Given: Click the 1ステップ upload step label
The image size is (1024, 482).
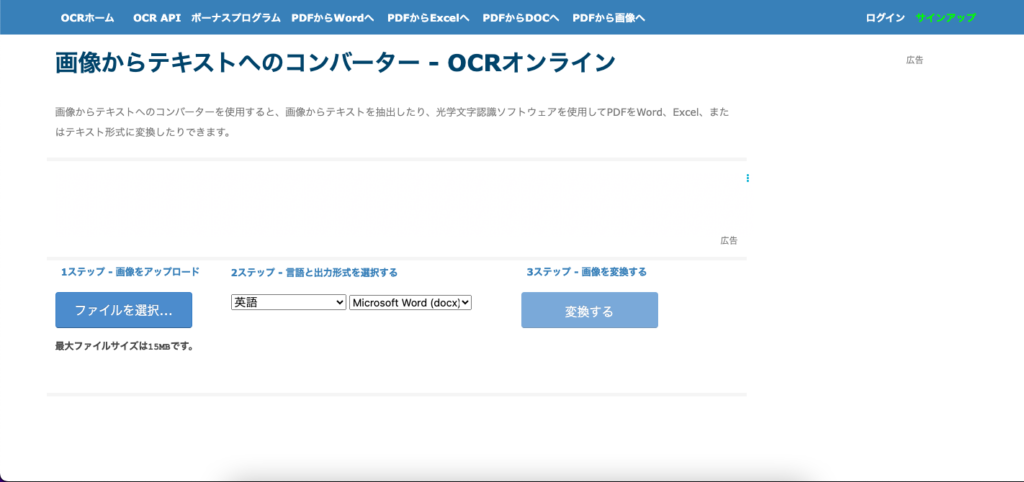Looking at the screenshot, I should pyautogui.click(x=130, y=272).
